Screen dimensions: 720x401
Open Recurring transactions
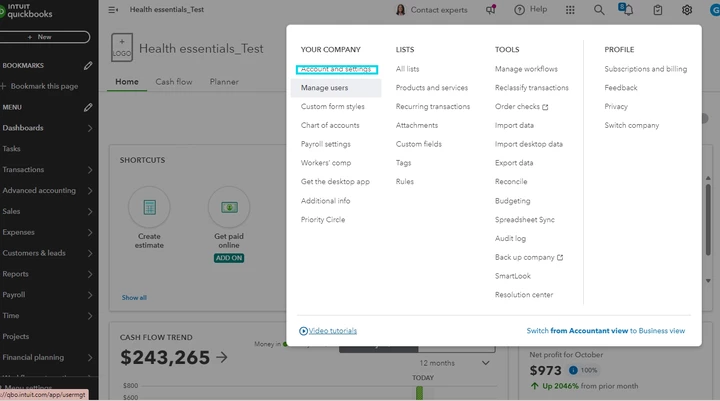[x=433, y=107]
